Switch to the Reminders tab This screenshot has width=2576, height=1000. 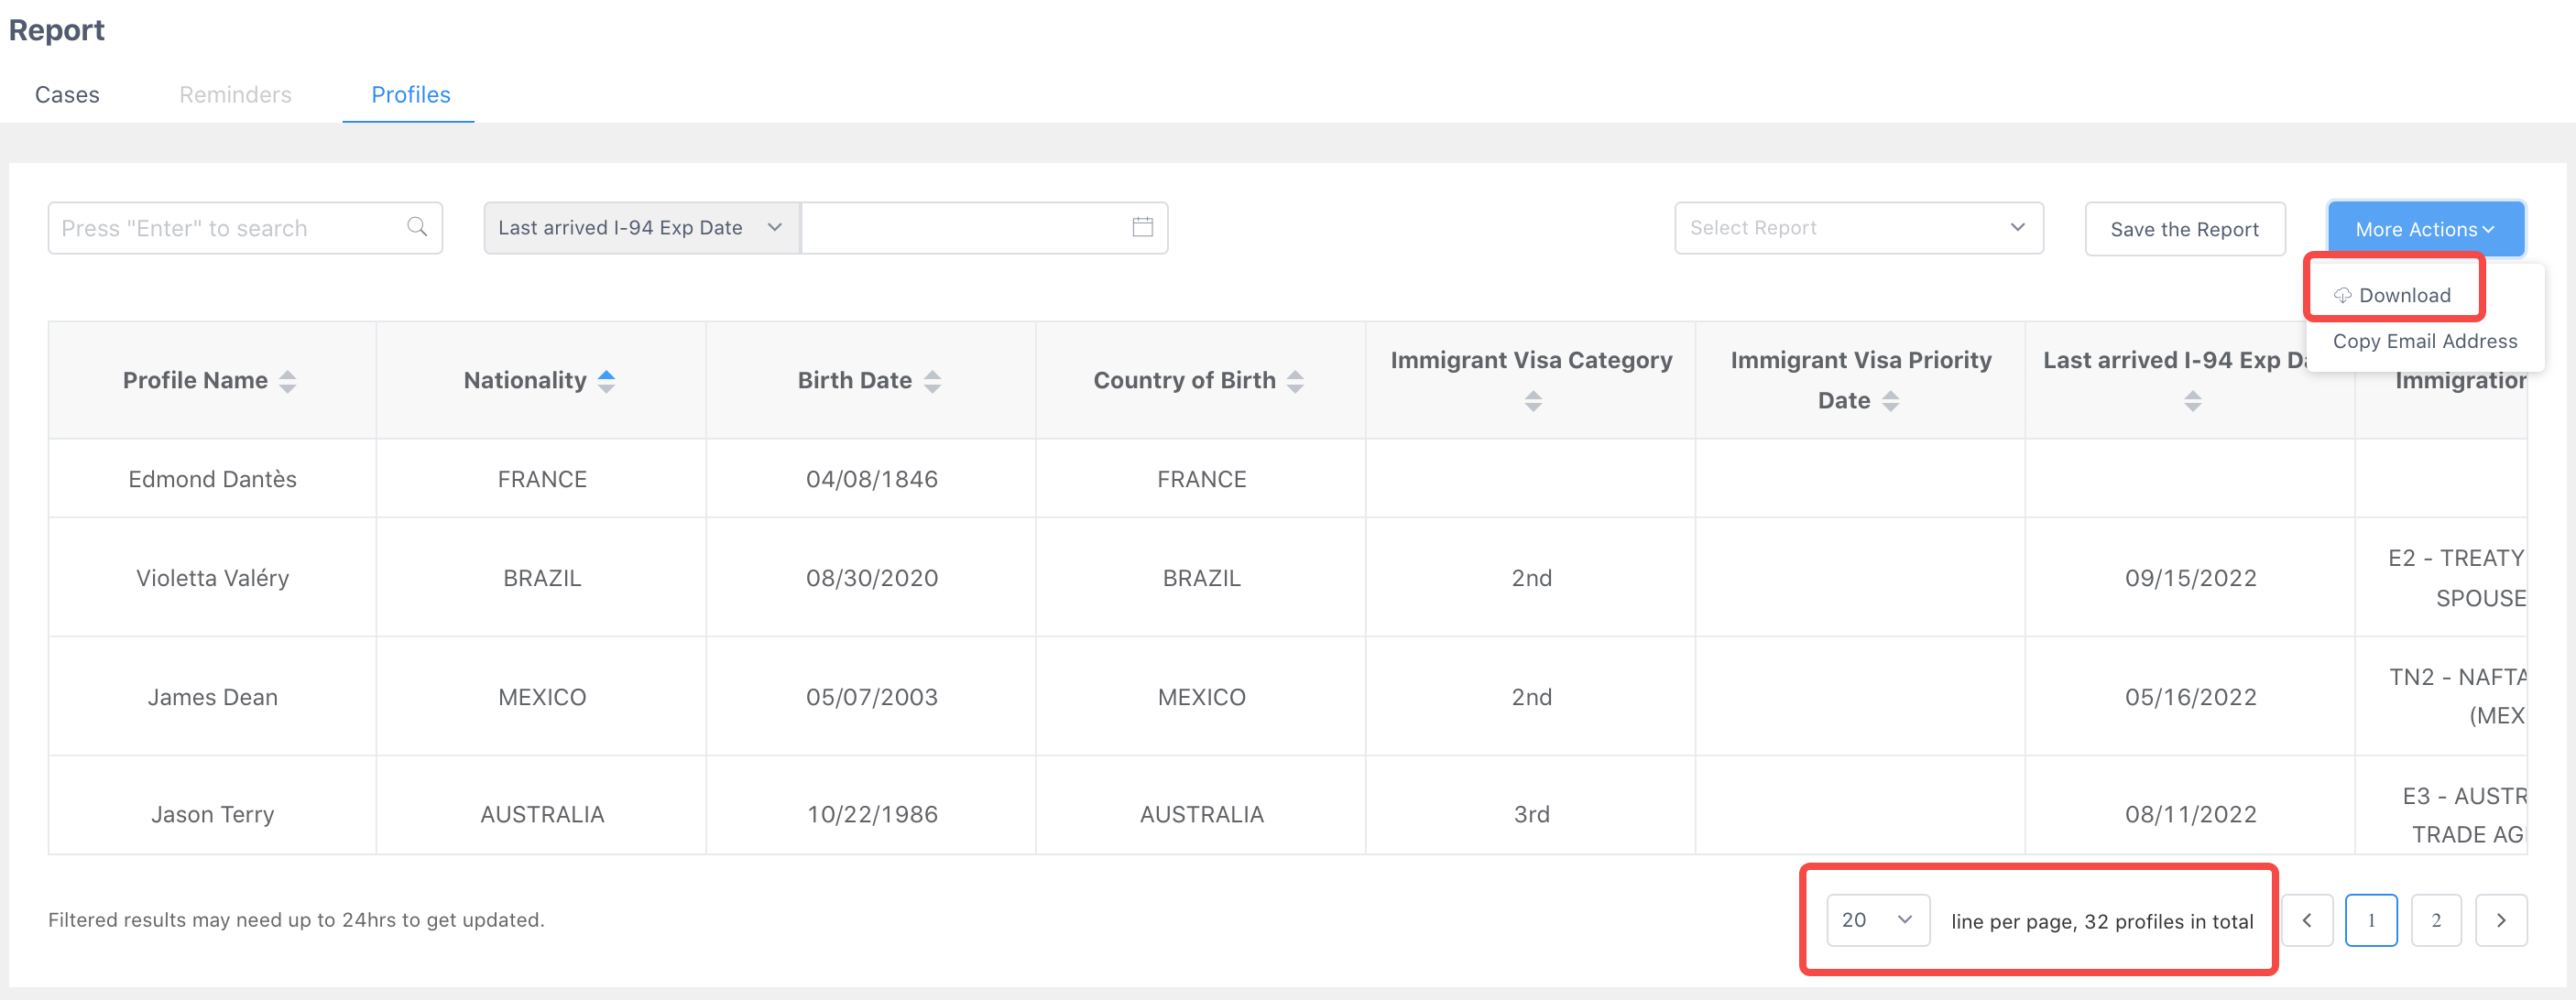pos(235,95)
